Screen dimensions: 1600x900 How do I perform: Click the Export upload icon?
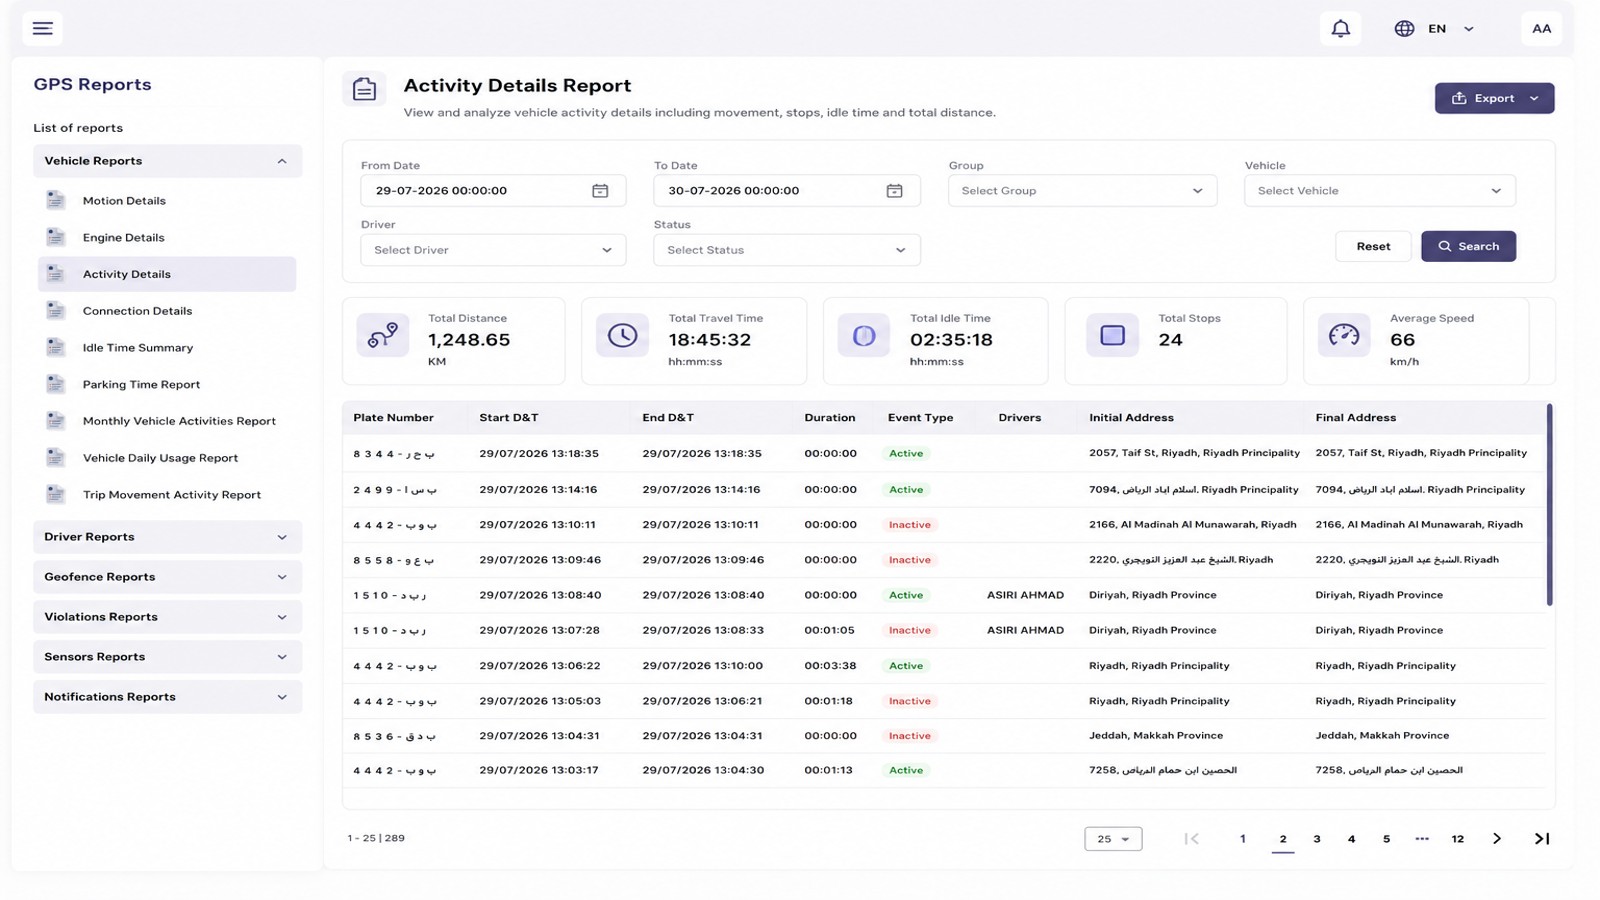[x=1459, y=98]
